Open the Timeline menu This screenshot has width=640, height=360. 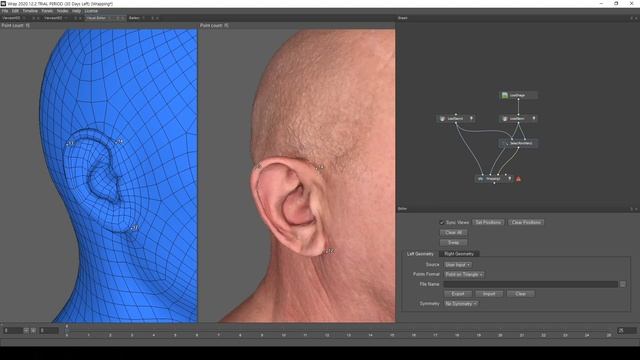pos(30,11)
